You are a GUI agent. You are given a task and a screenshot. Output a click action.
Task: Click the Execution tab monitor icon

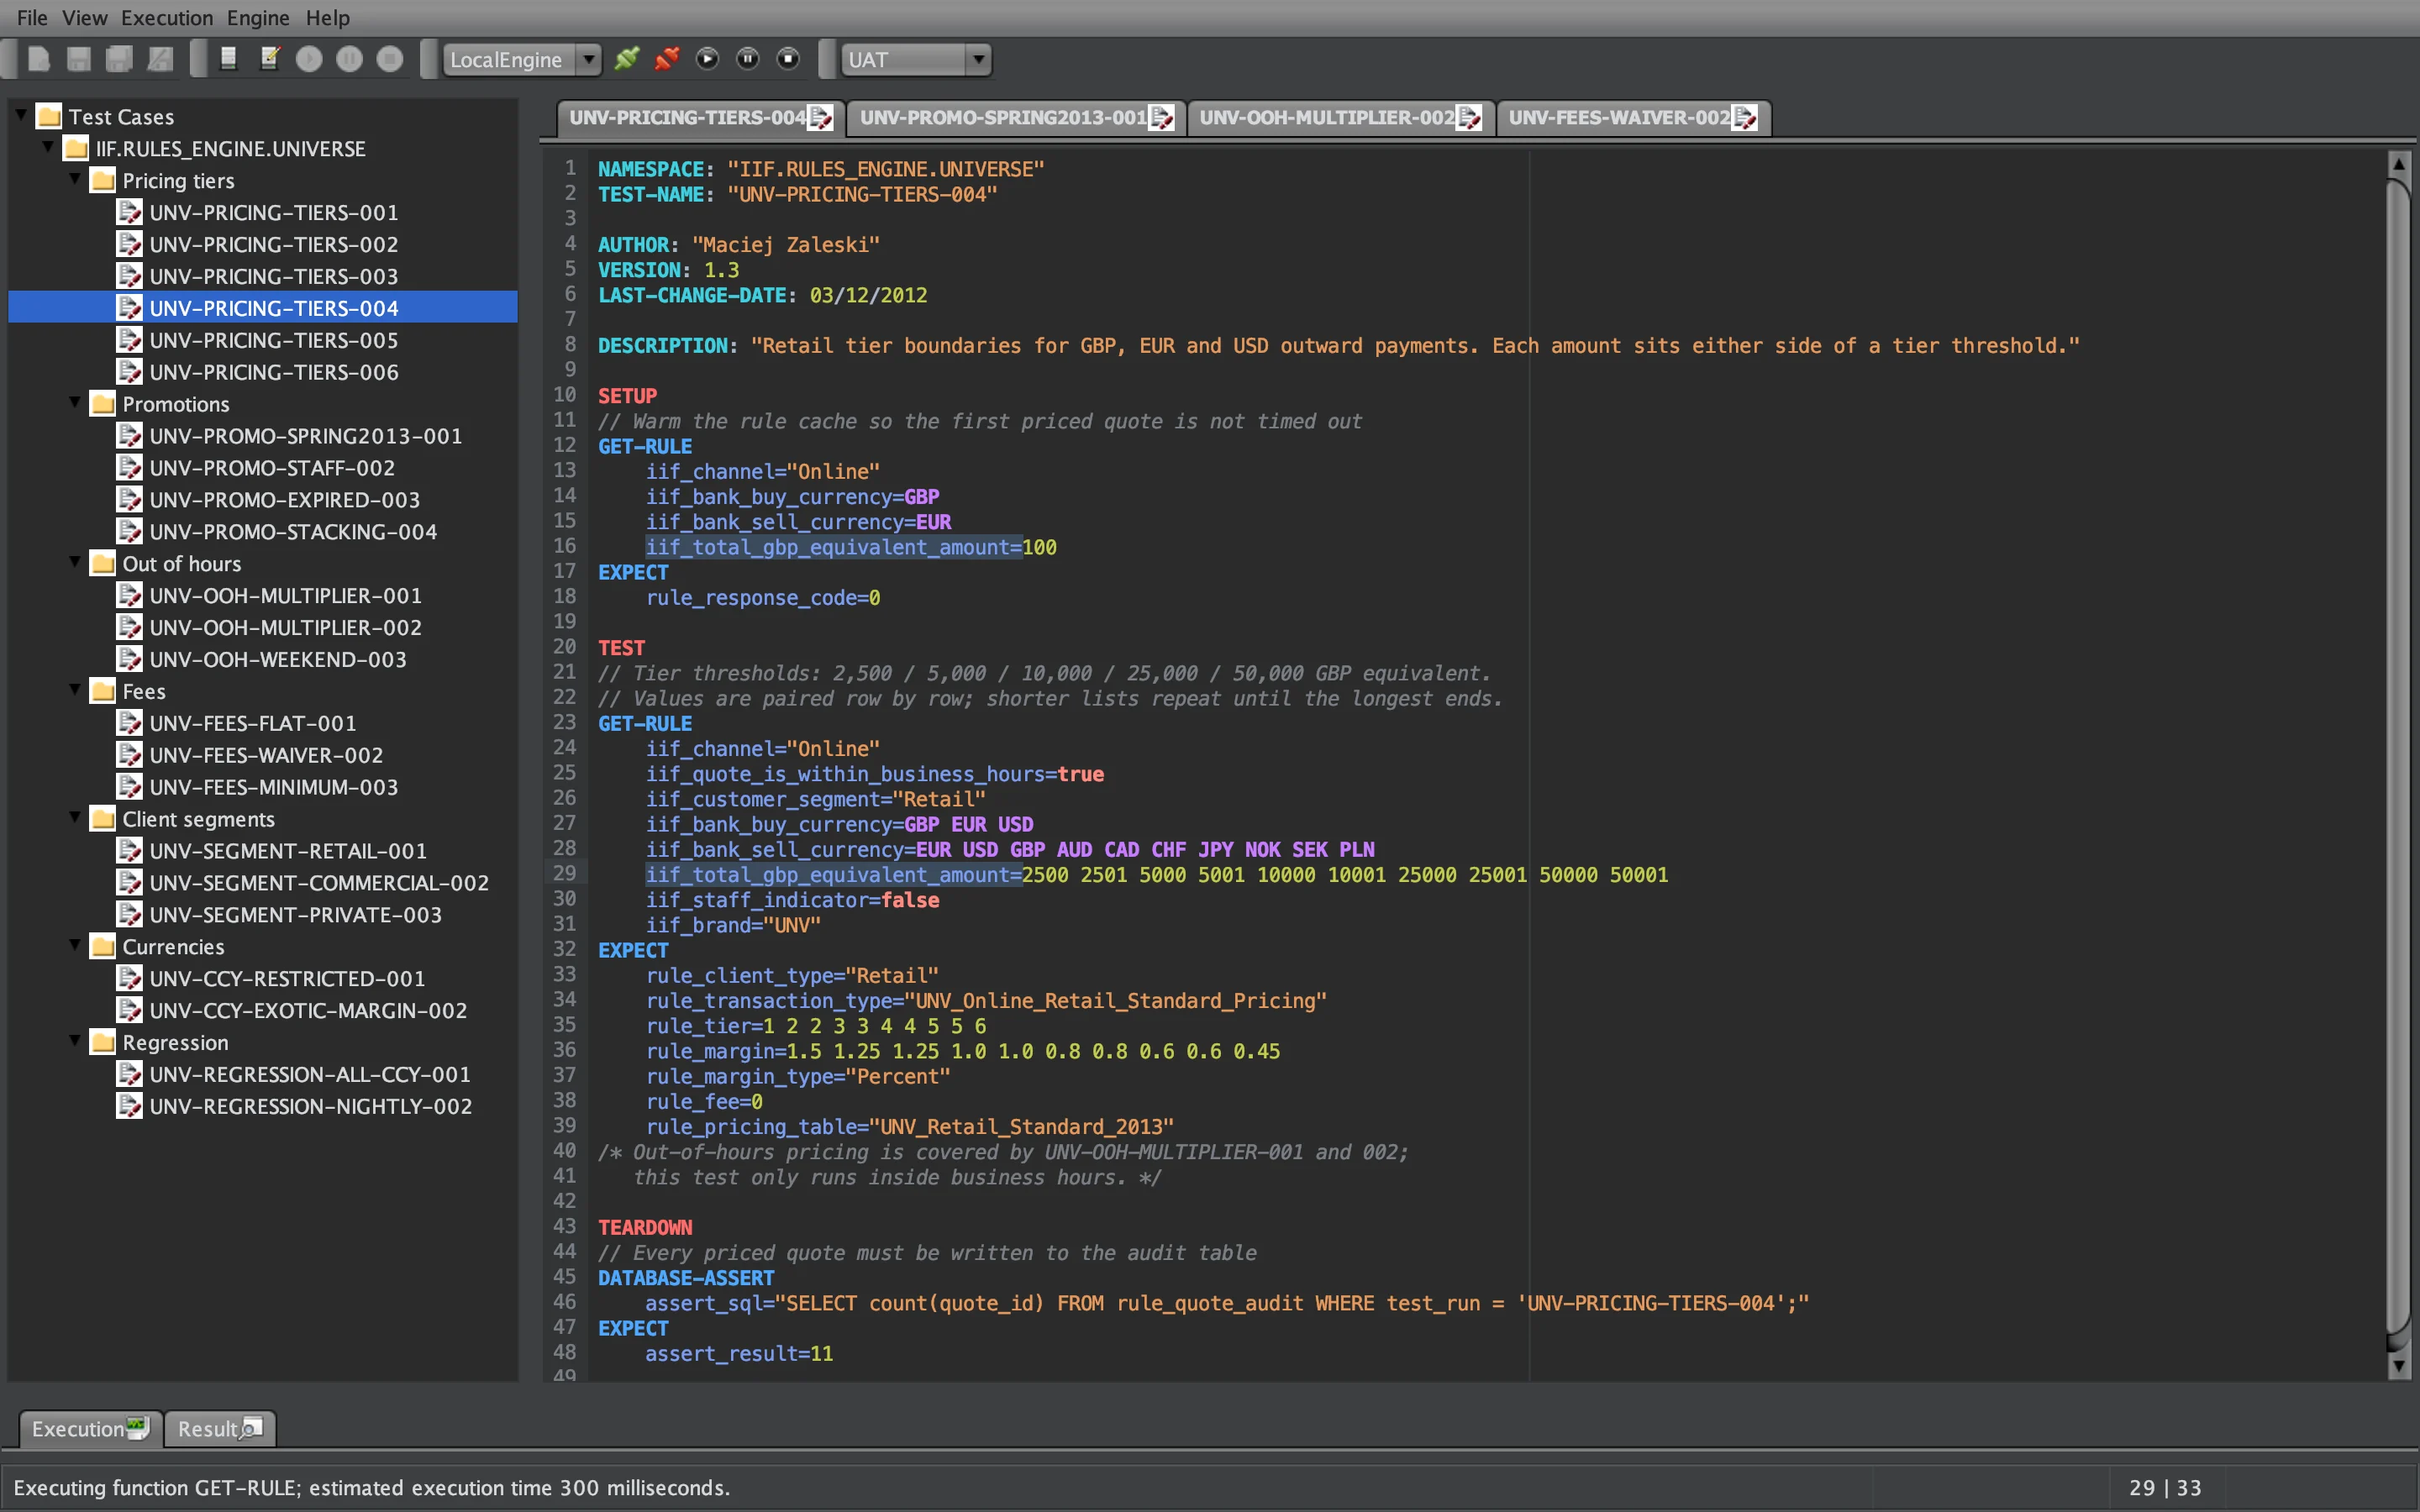click(137, 1427)
